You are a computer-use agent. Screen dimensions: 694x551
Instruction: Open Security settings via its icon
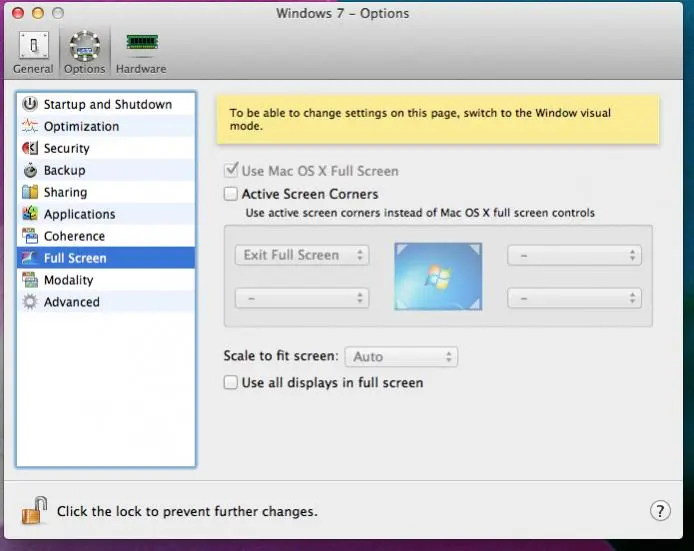tap(30, 148)
